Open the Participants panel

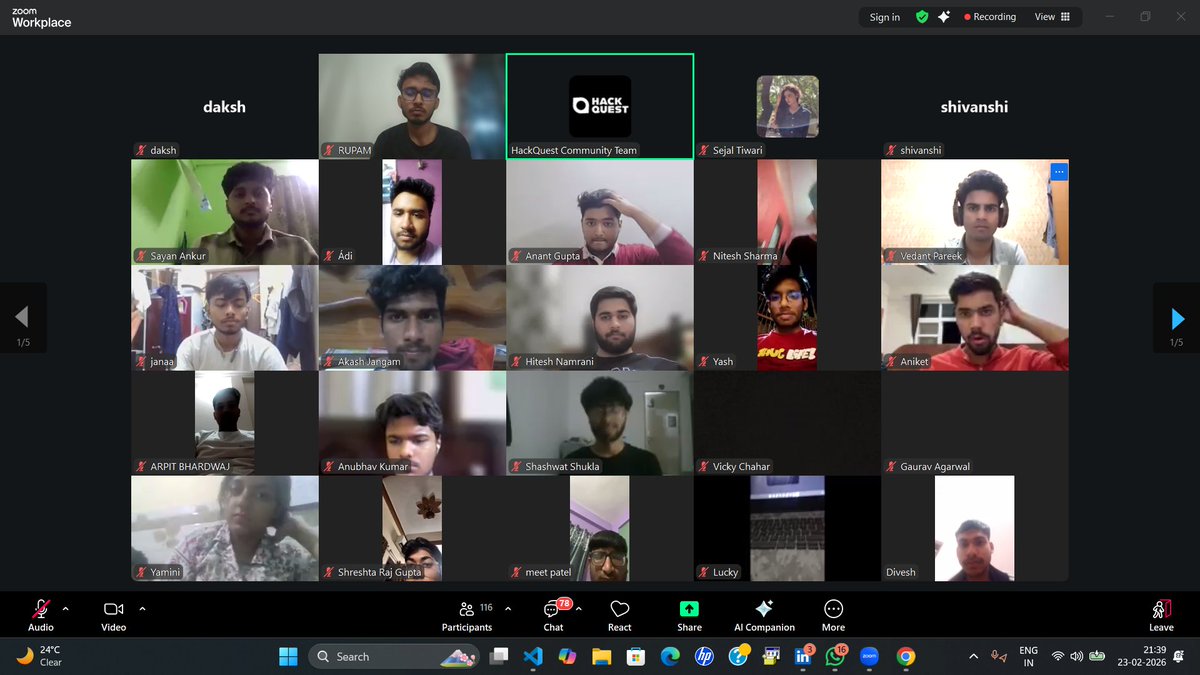tap(467, 615)
